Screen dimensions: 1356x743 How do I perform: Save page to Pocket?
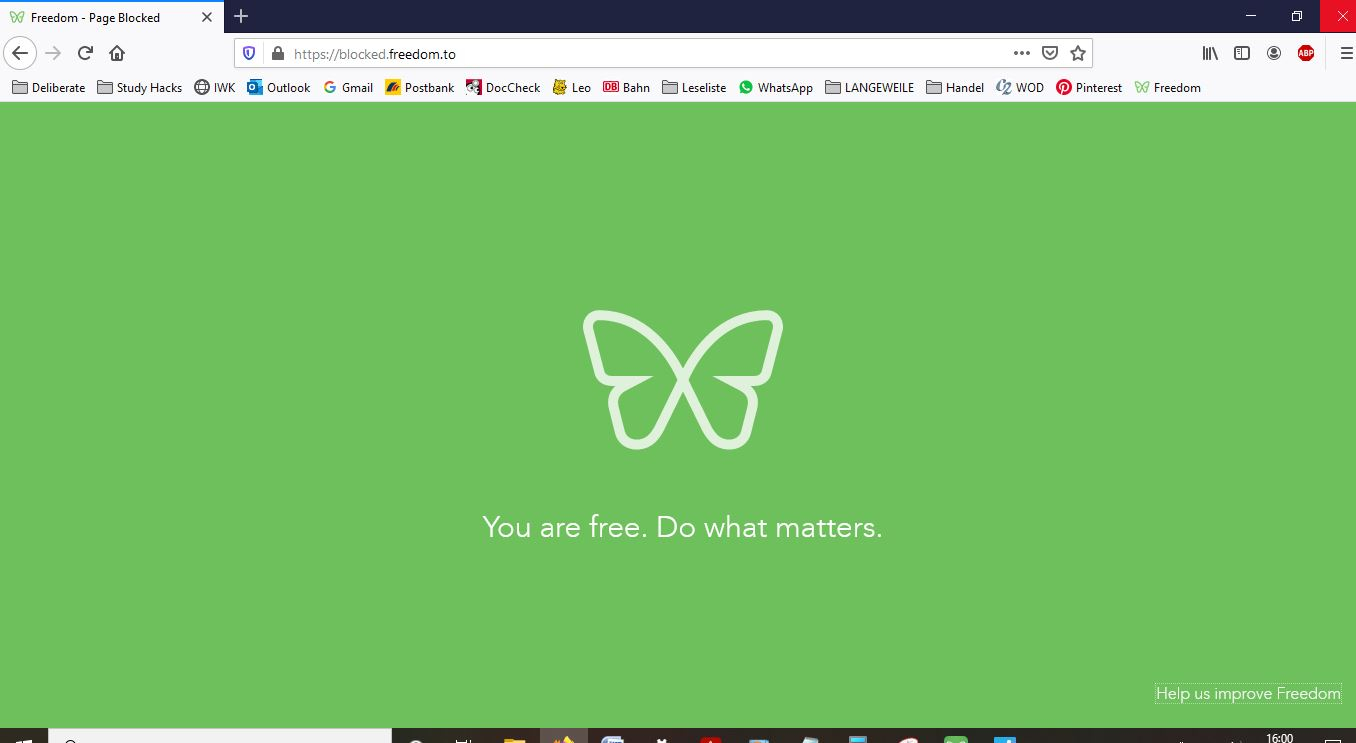1050,53
